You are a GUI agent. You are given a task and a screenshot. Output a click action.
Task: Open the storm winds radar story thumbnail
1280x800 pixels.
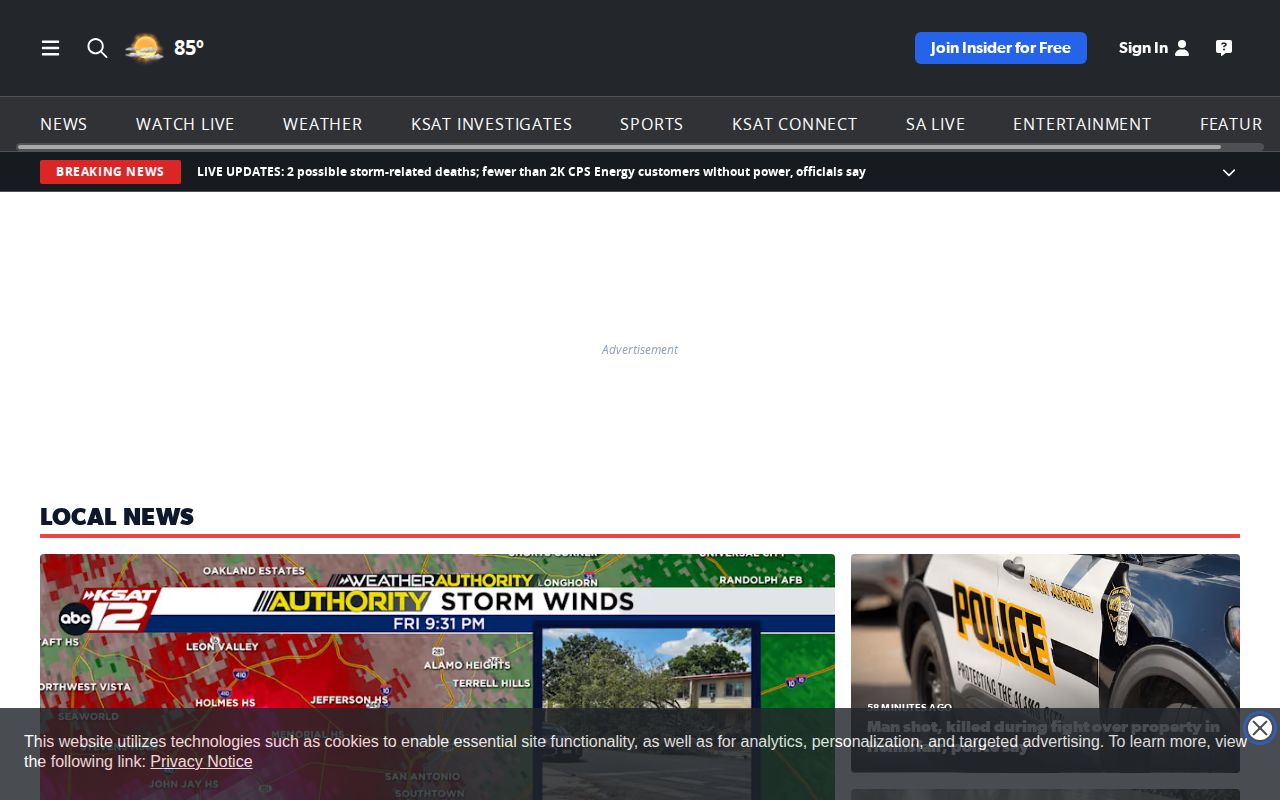(437, 677)
